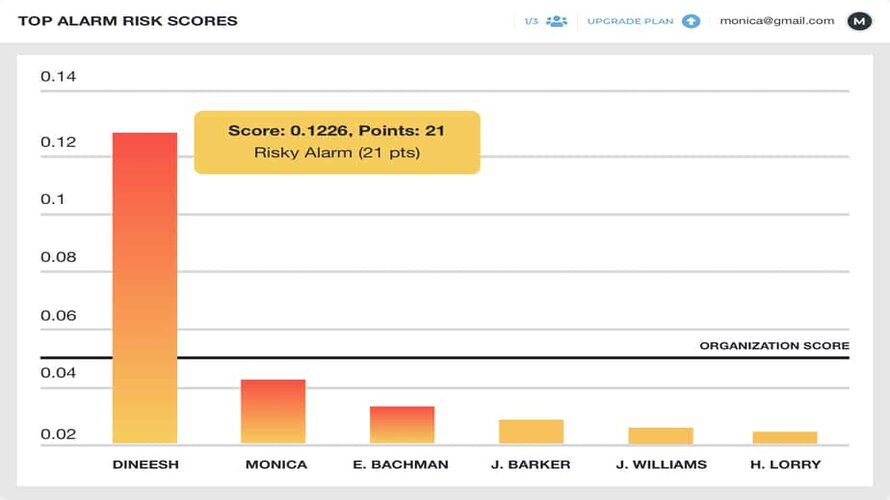Select the E. Bachman bar in chart

(402, 424)
